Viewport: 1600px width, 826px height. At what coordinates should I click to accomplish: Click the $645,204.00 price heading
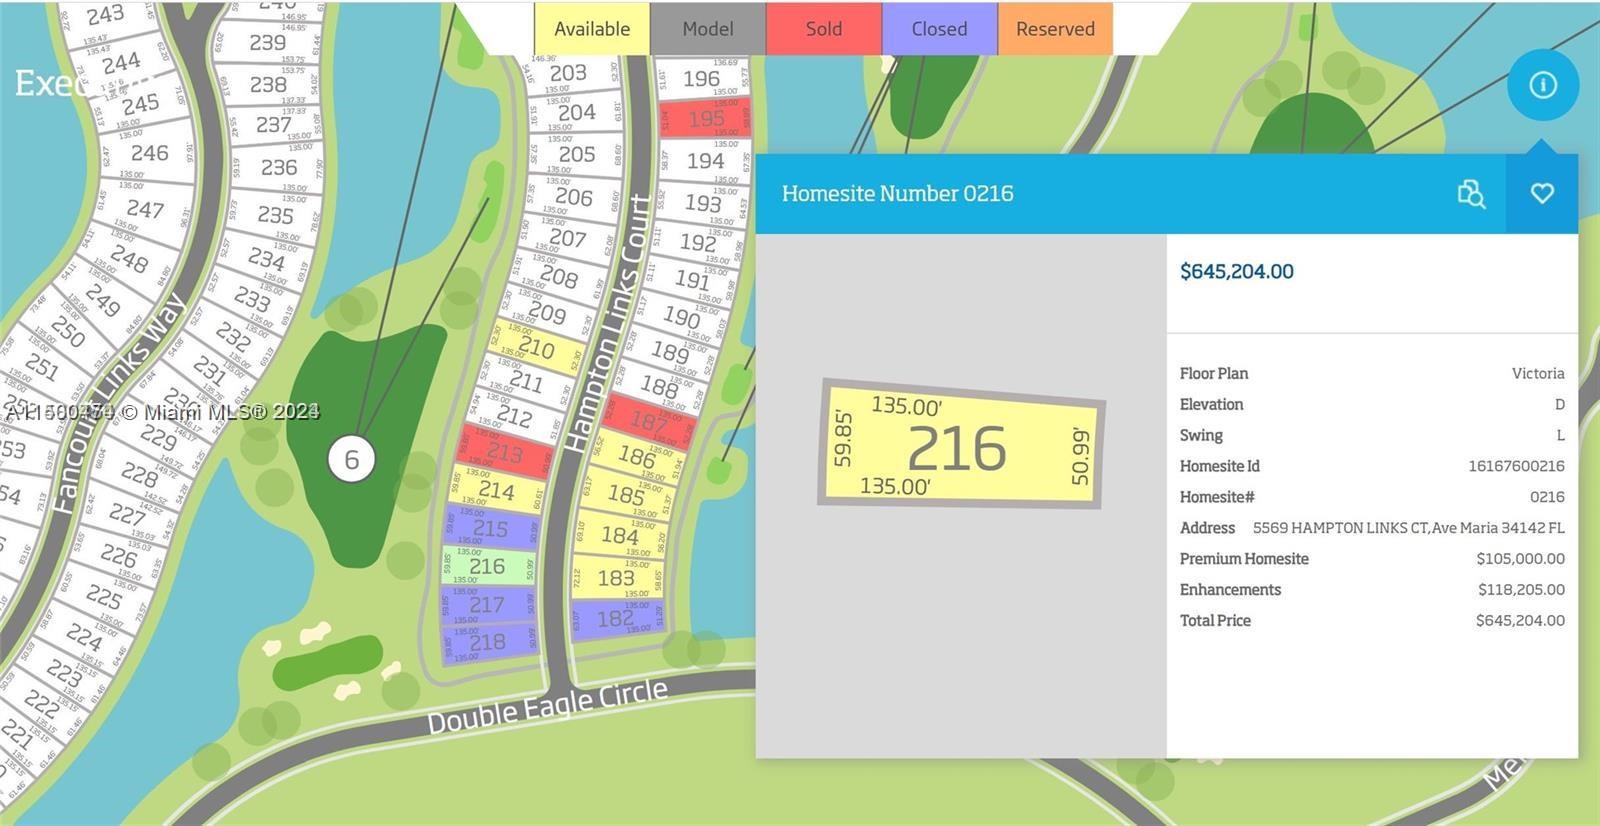coord(1237,271)
